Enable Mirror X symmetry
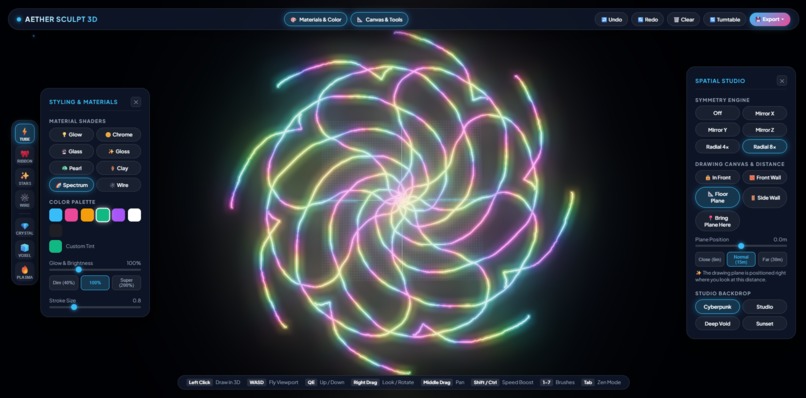 click(764, 113)
